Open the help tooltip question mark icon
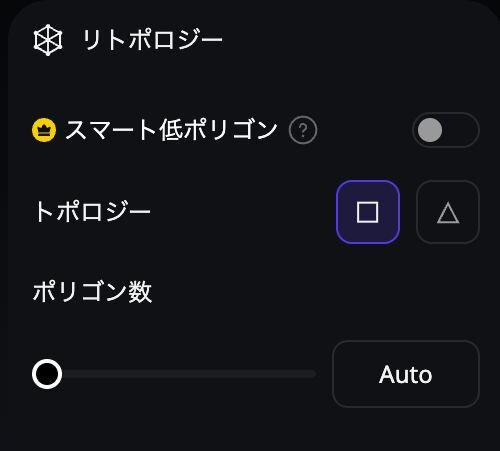Viewport: 500px width, 451px height. click(x=303, y=130)
